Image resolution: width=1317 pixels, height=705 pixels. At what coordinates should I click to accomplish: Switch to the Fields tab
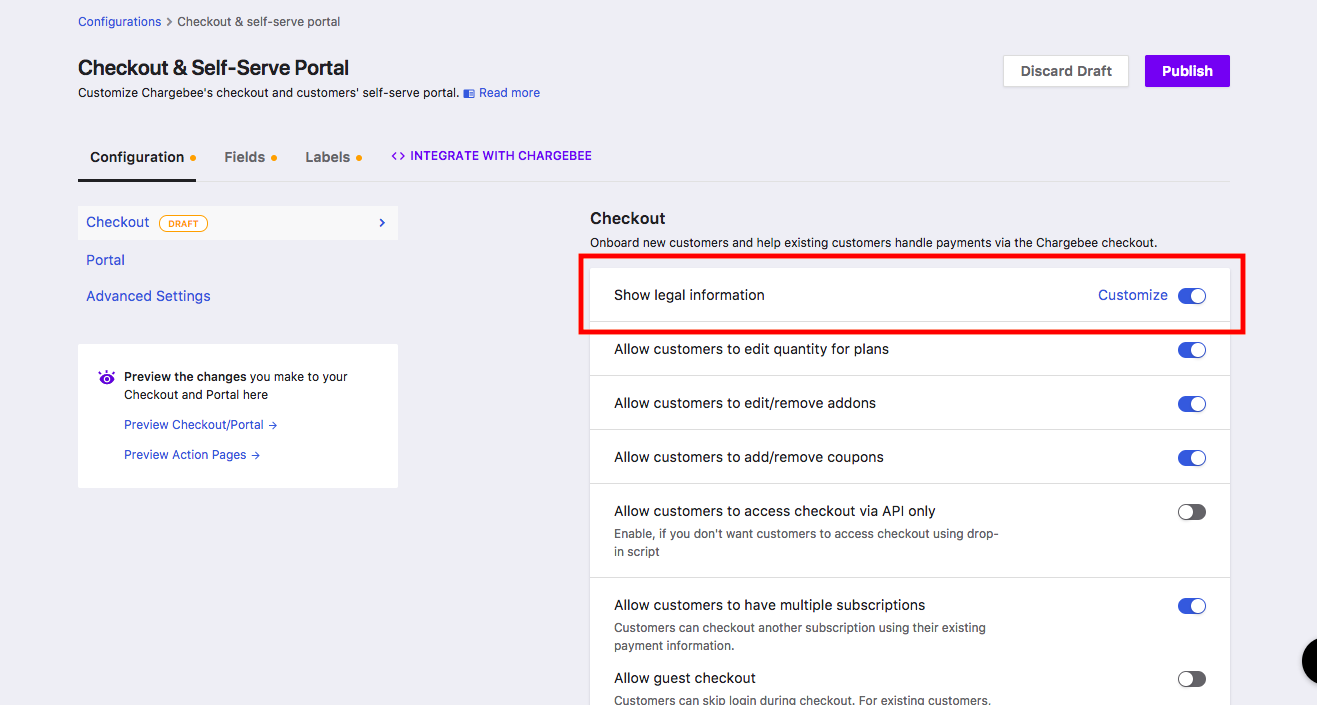245,157
